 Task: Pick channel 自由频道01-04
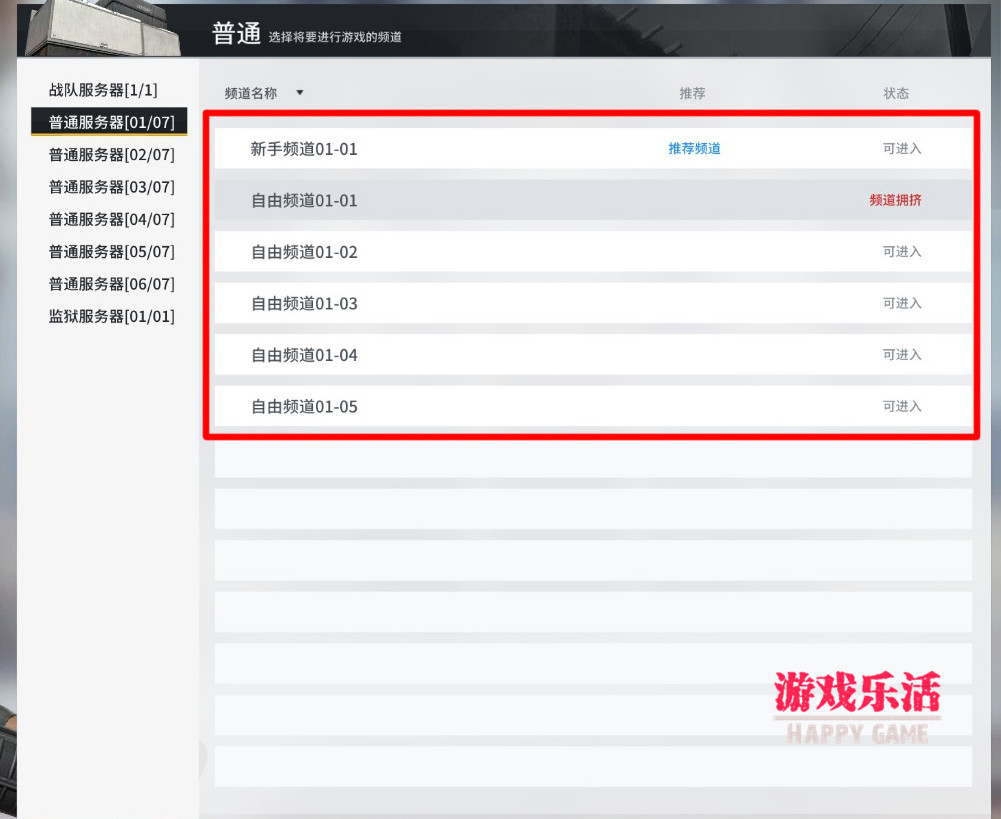pyautogui.click(x=593, y=355)
